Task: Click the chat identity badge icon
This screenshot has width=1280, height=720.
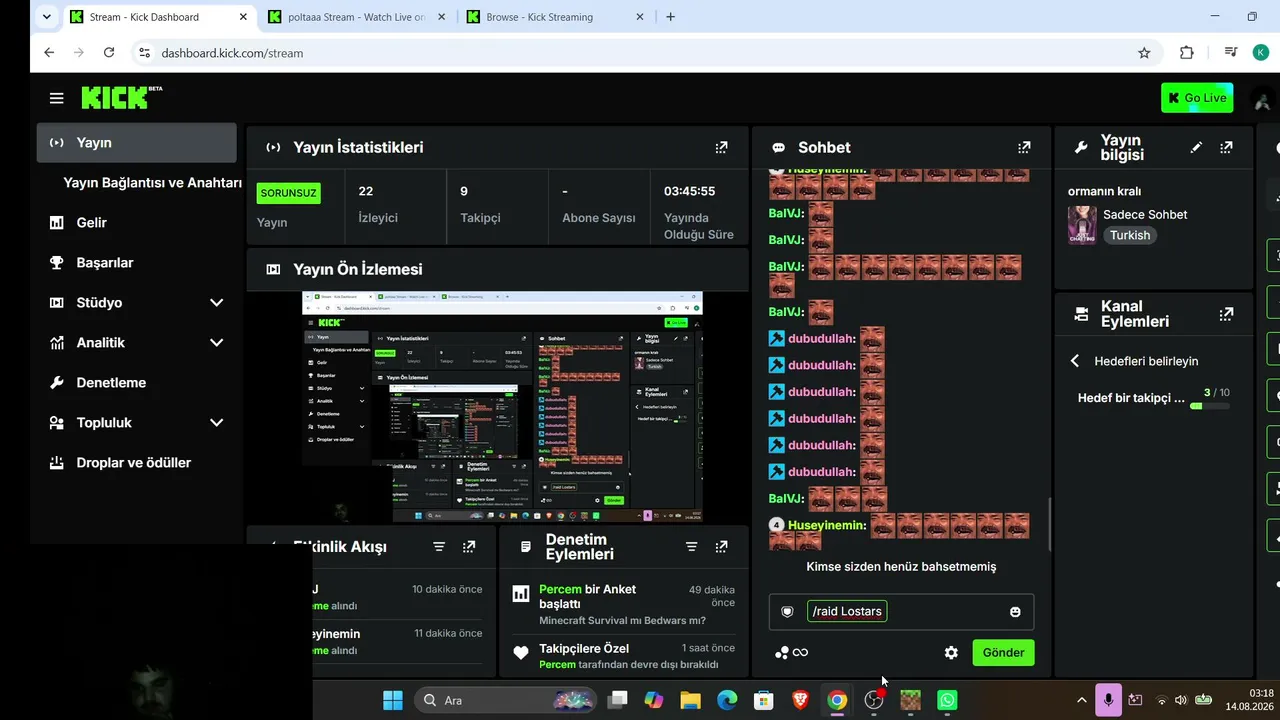Action: click(787, 612)
